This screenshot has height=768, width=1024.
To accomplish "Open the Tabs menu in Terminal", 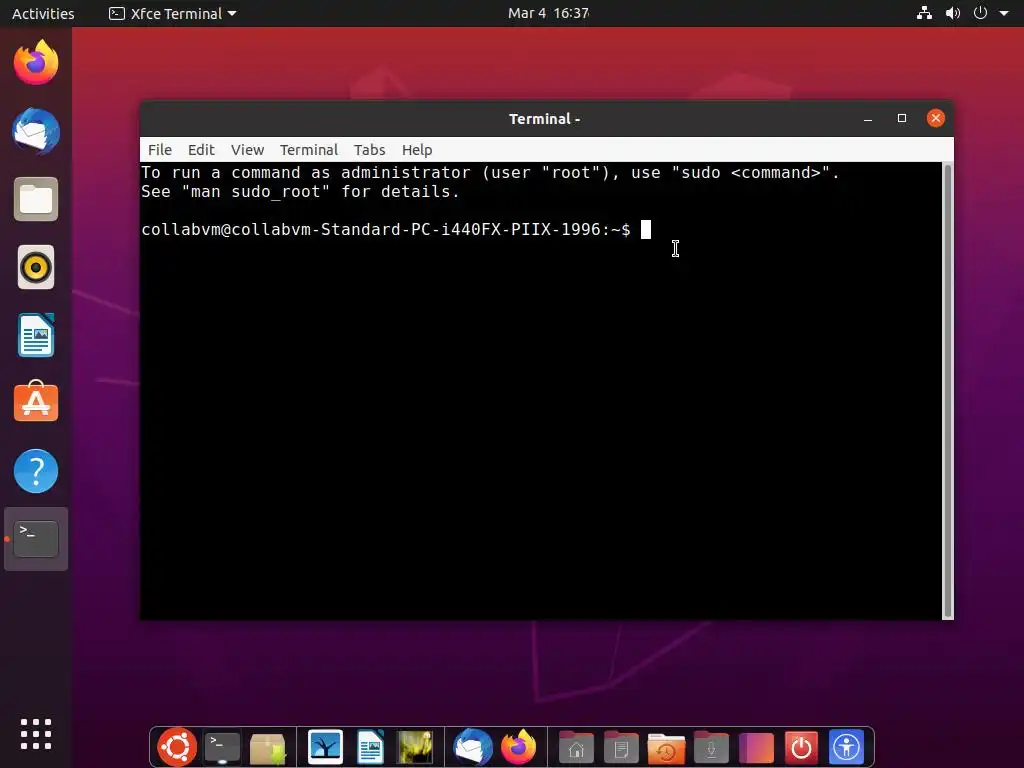I will point(370,150).
